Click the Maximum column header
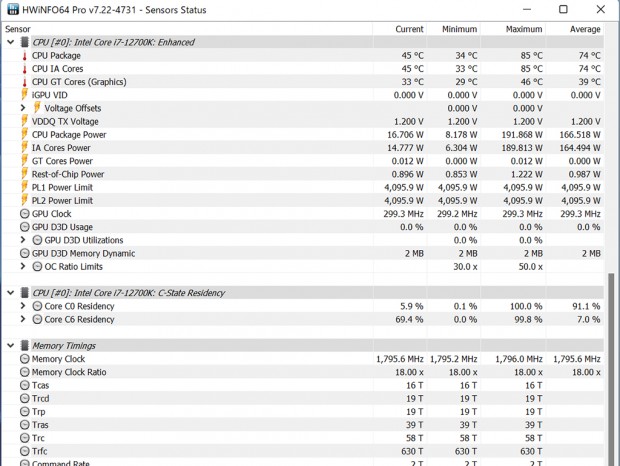The image size is (620, 466). pos(527,30)
